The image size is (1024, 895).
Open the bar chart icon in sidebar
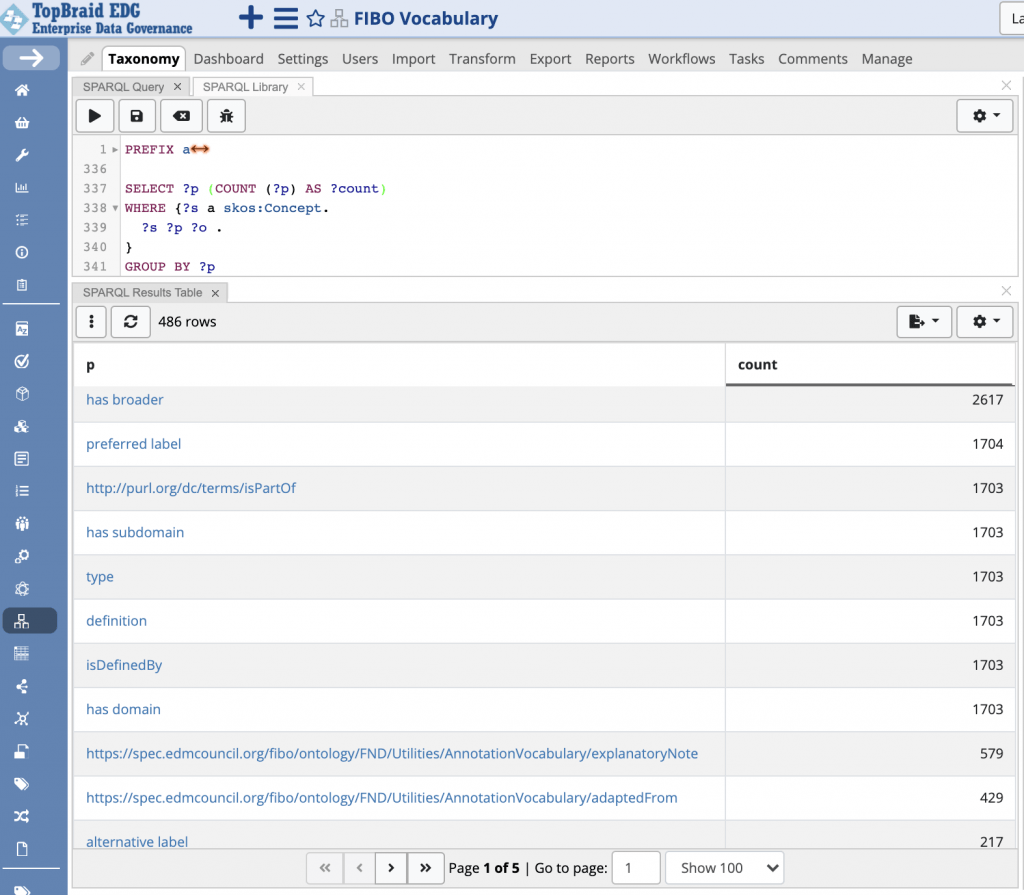[x=22, y=188]
